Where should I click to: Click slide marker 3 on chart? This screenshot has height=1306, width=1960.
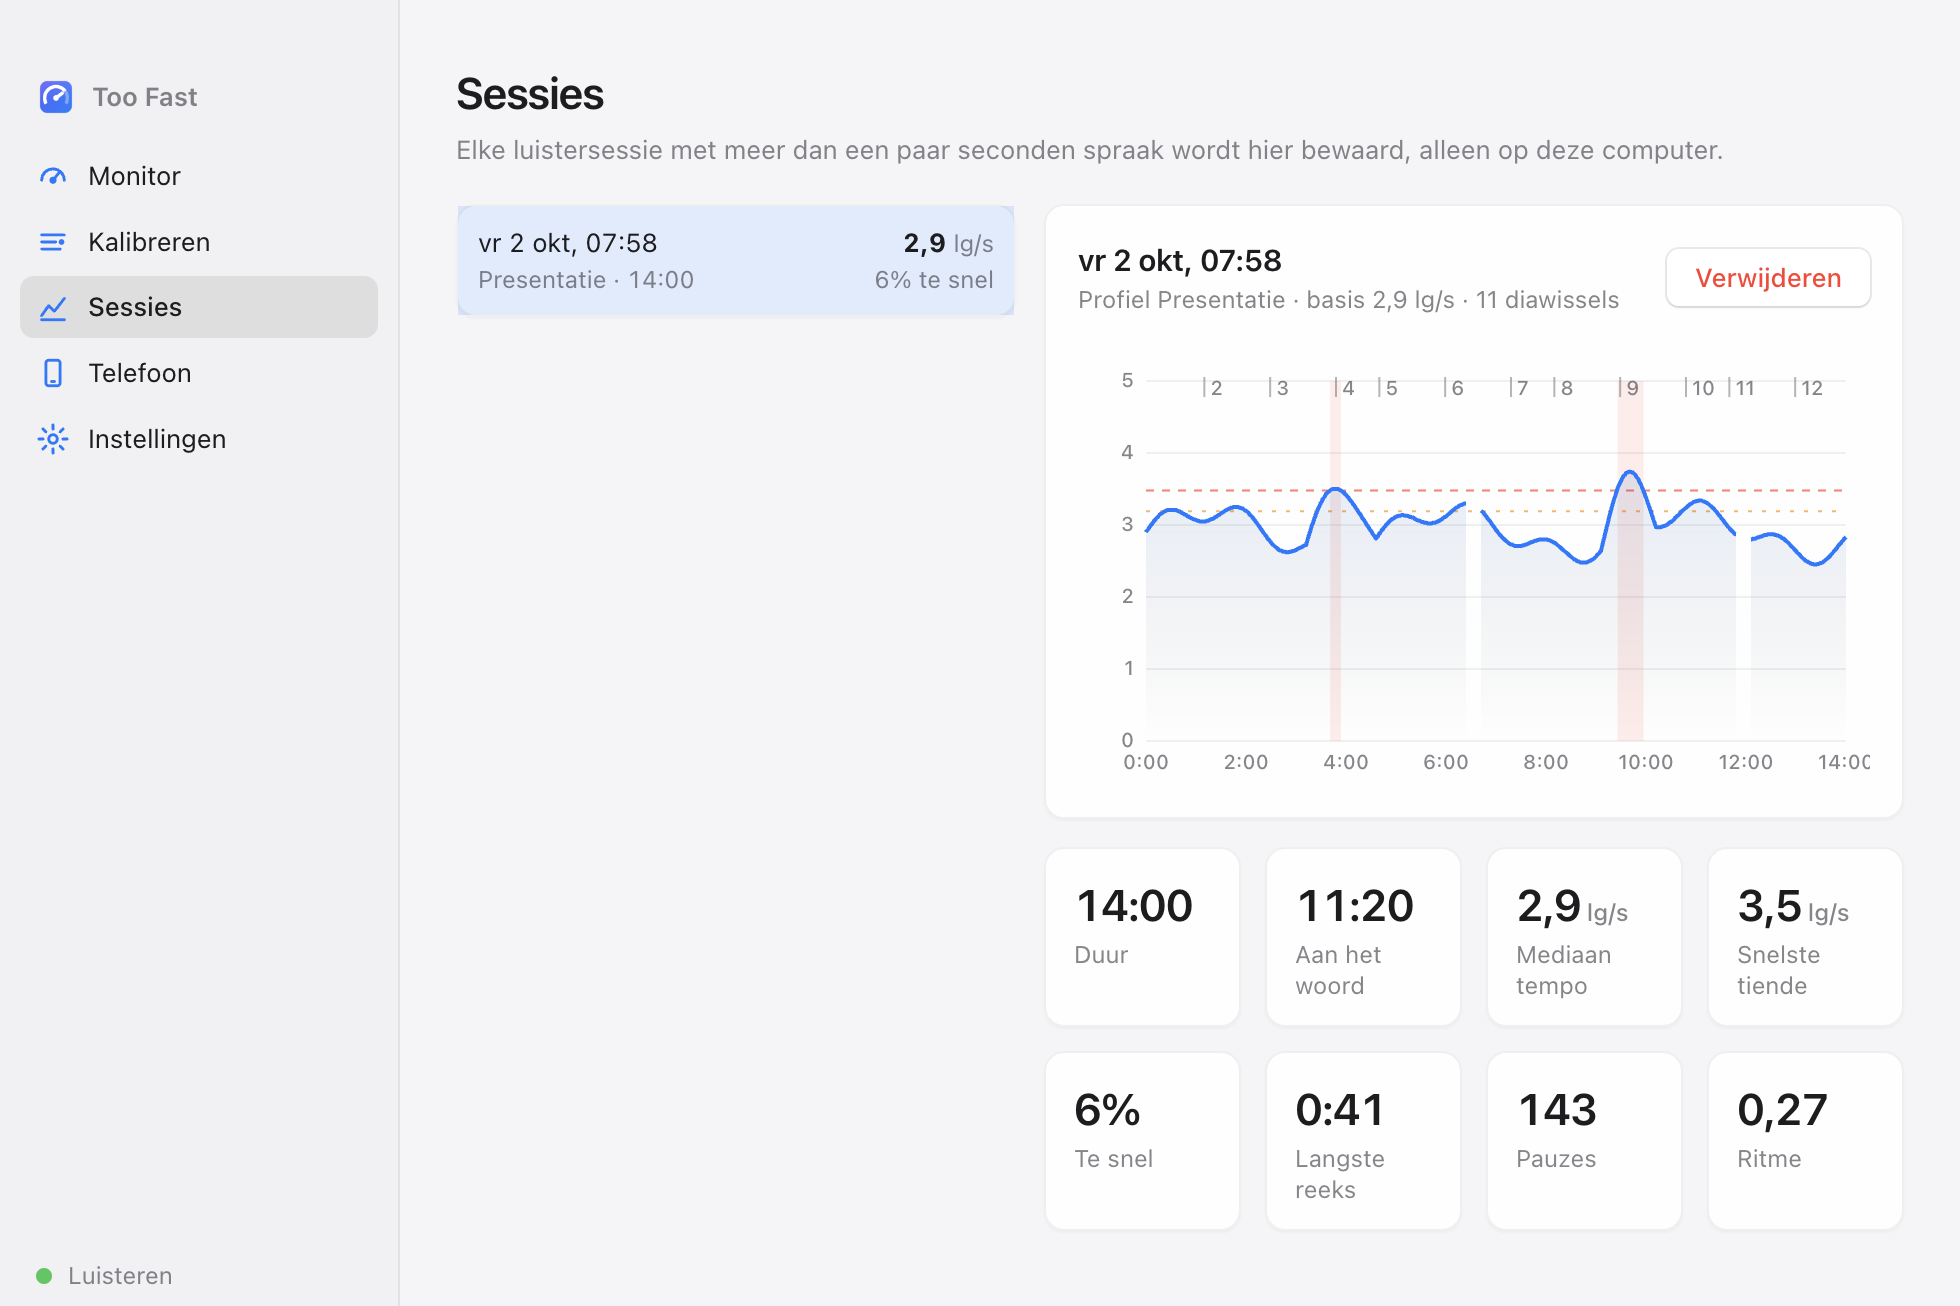(x=1278, y=388)
